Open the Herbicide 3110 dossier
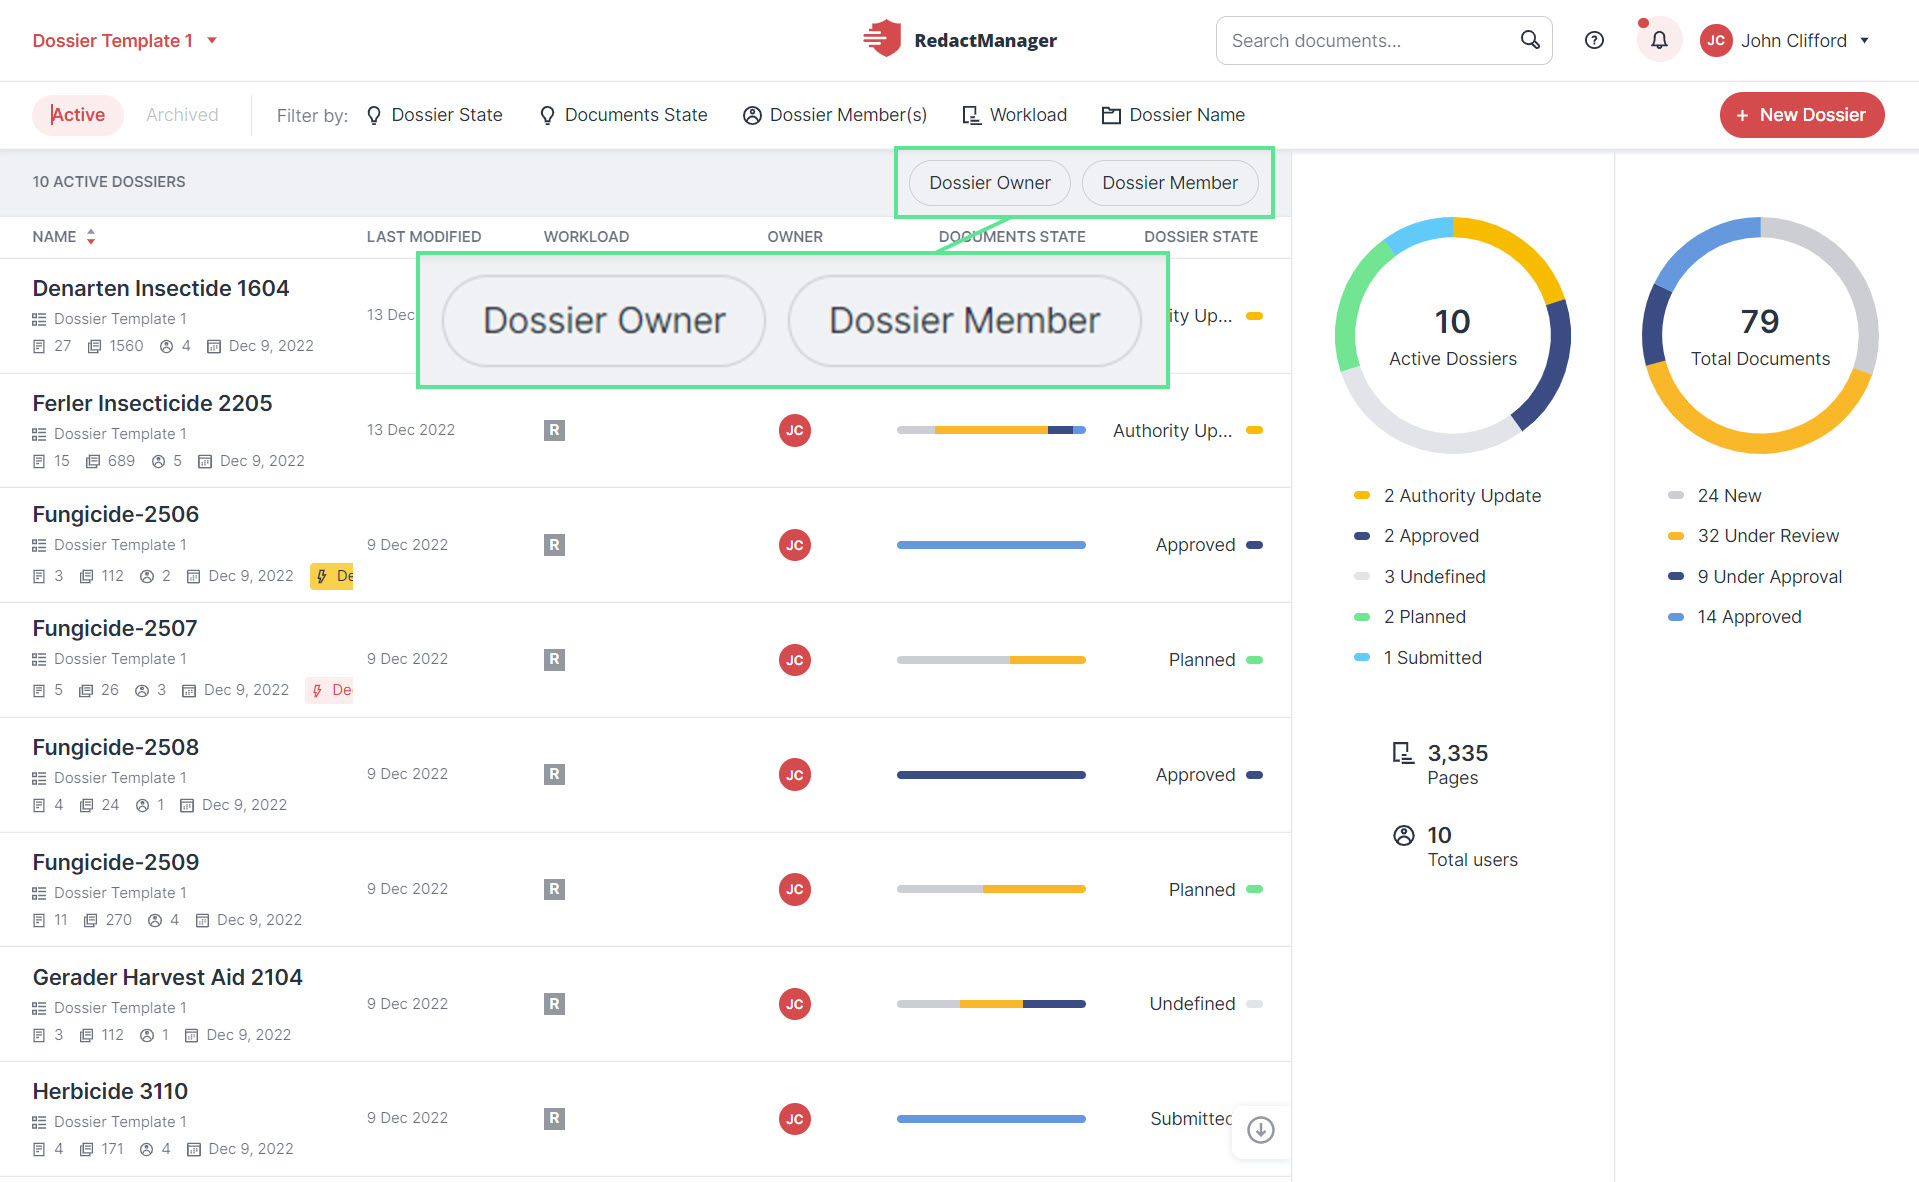 [110, 1091]
